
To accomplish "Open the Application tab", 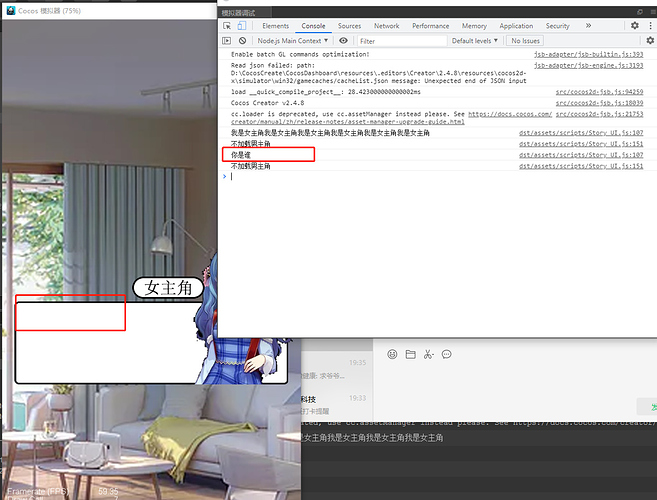I will click(x=516, y=26).
